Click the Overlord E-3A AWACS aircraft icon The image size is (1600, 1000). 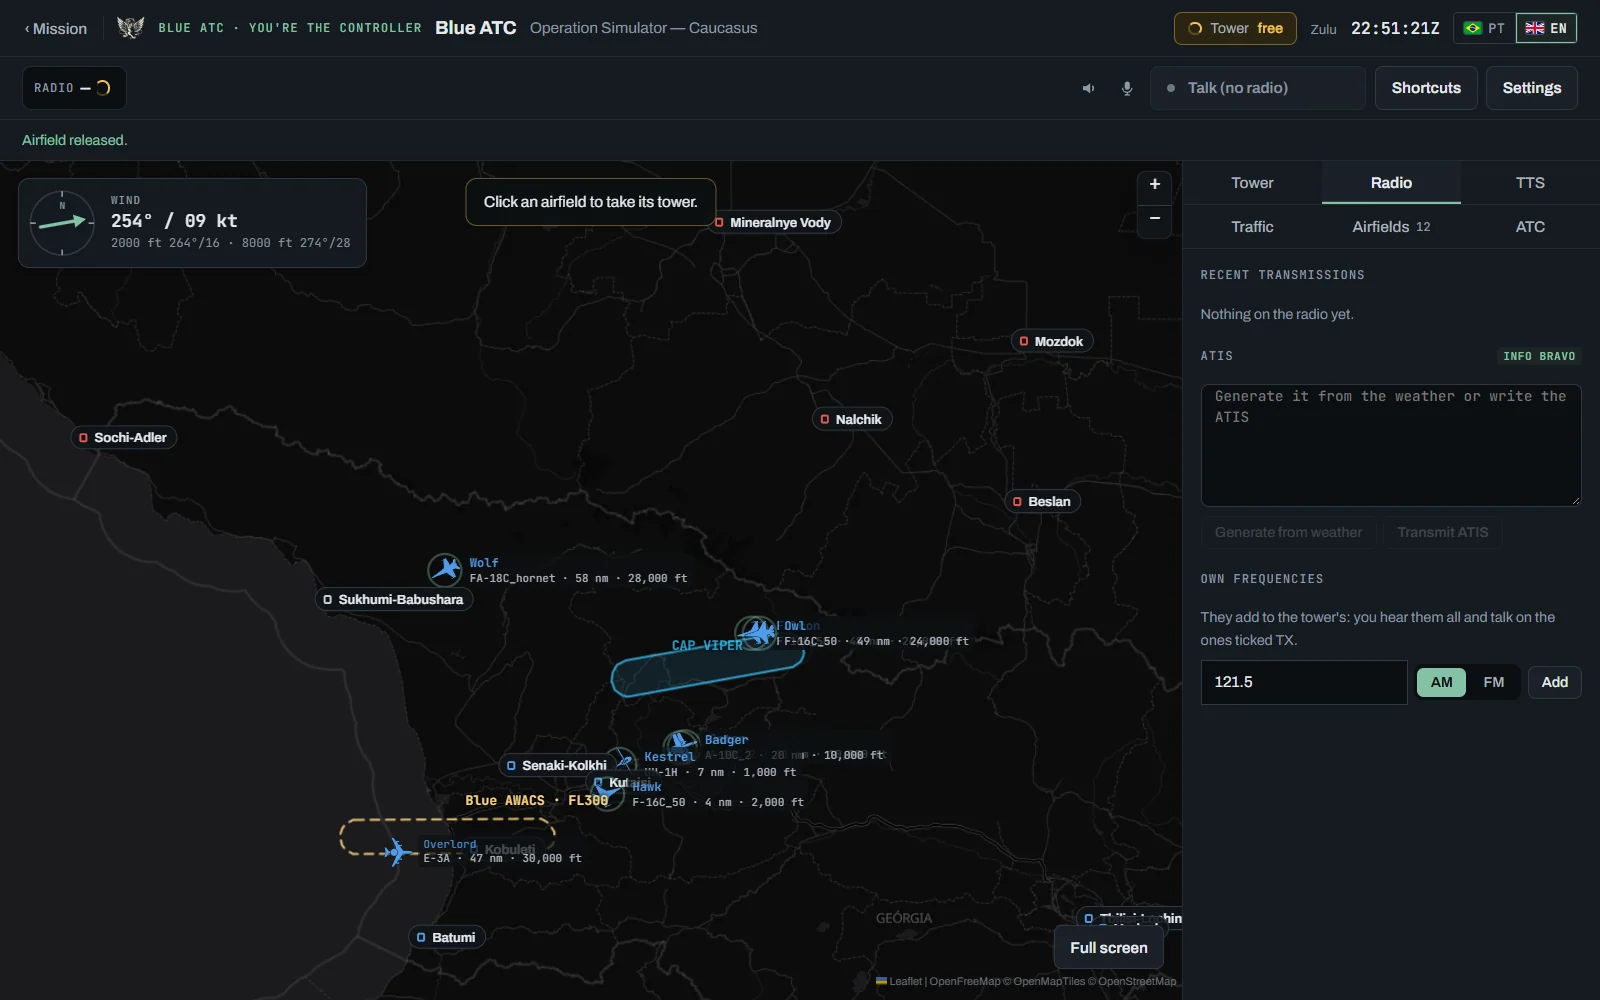(x=397, y=852)
